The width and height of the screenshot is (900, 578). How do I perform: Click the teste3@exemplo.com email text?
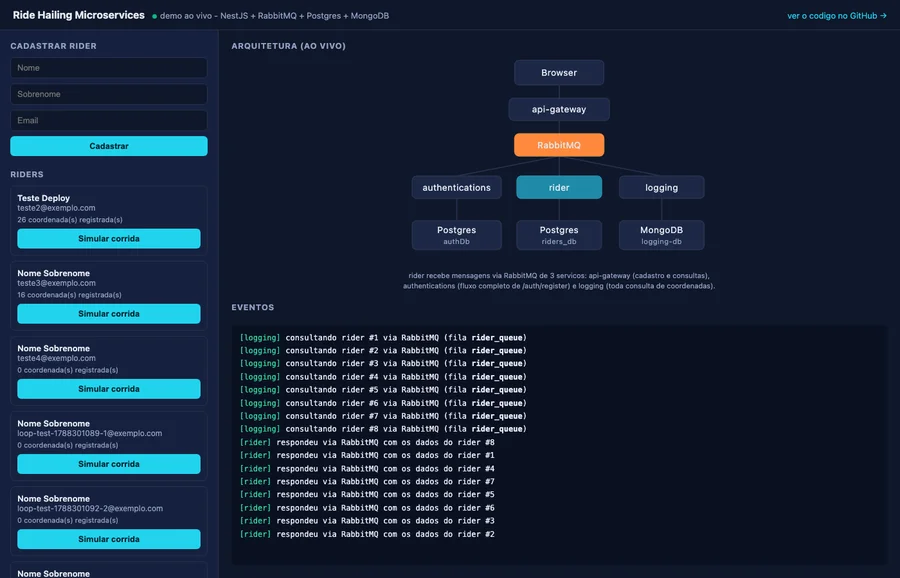[x=56, y=283]
